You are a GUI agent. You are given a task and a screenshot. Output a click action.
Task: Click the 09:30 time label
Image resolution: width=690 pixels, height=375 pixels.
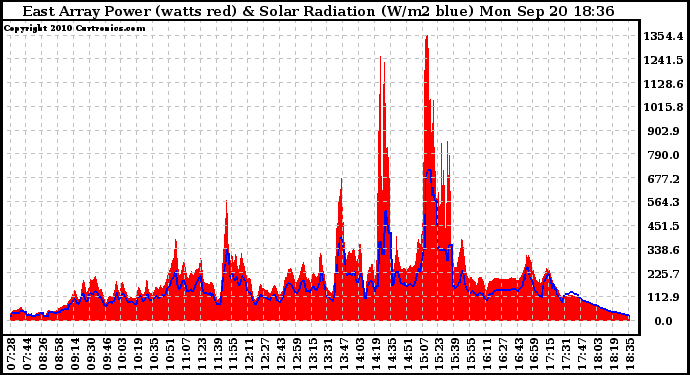[91, 354]
